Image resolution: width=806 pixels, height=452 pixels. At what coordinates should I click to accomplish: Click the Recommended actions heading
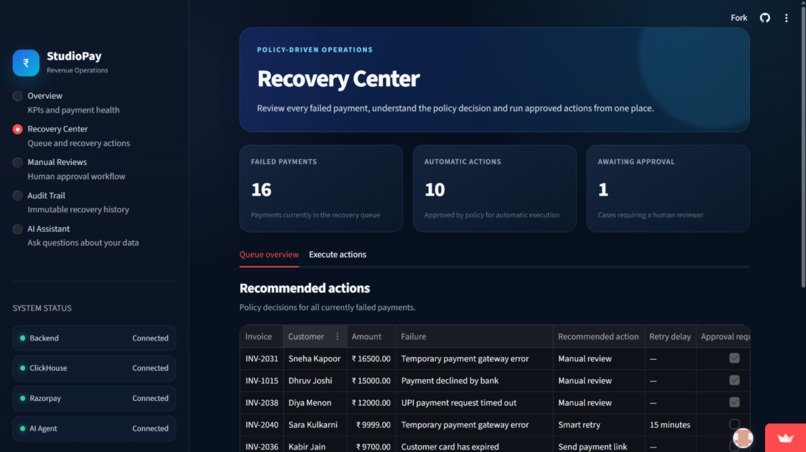(304, 288)
